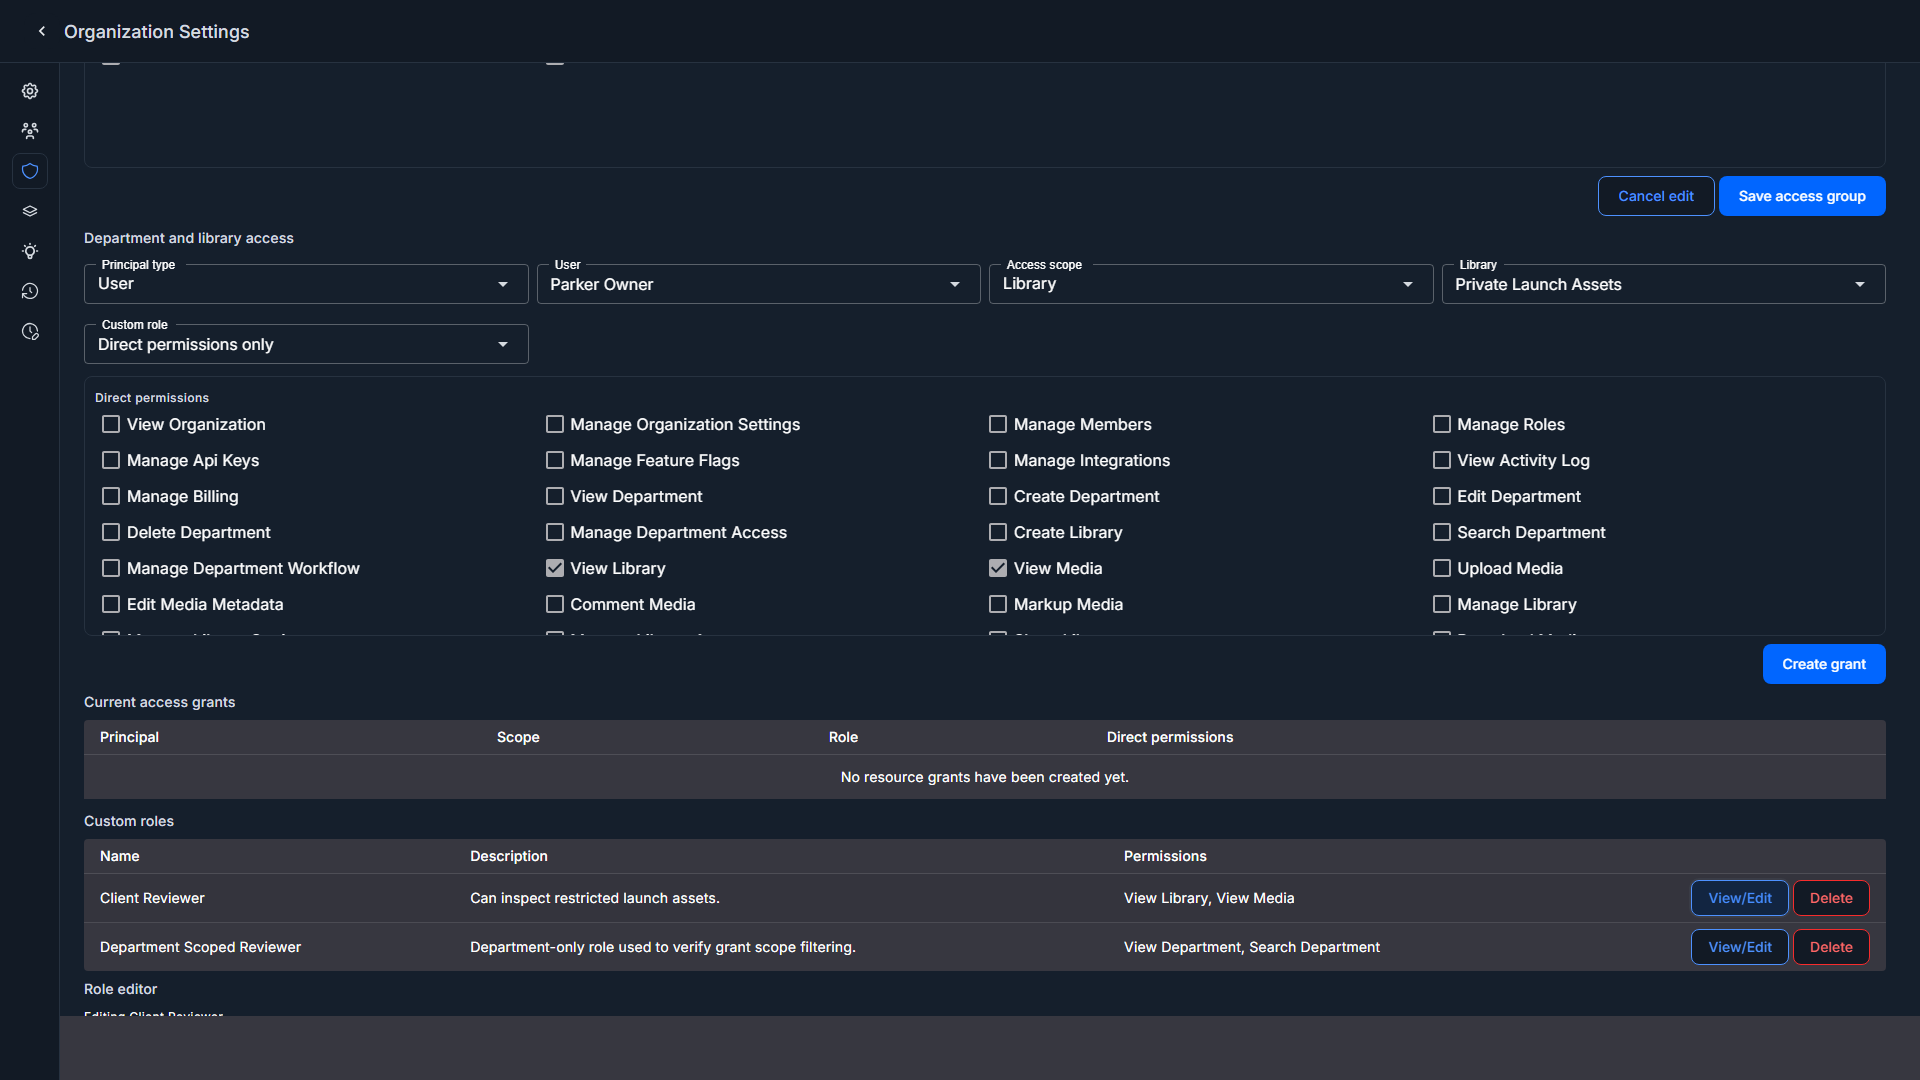1920x1080 pixels.
Task: Click the Name column header in Custom roles
Action: click(119, 856)
